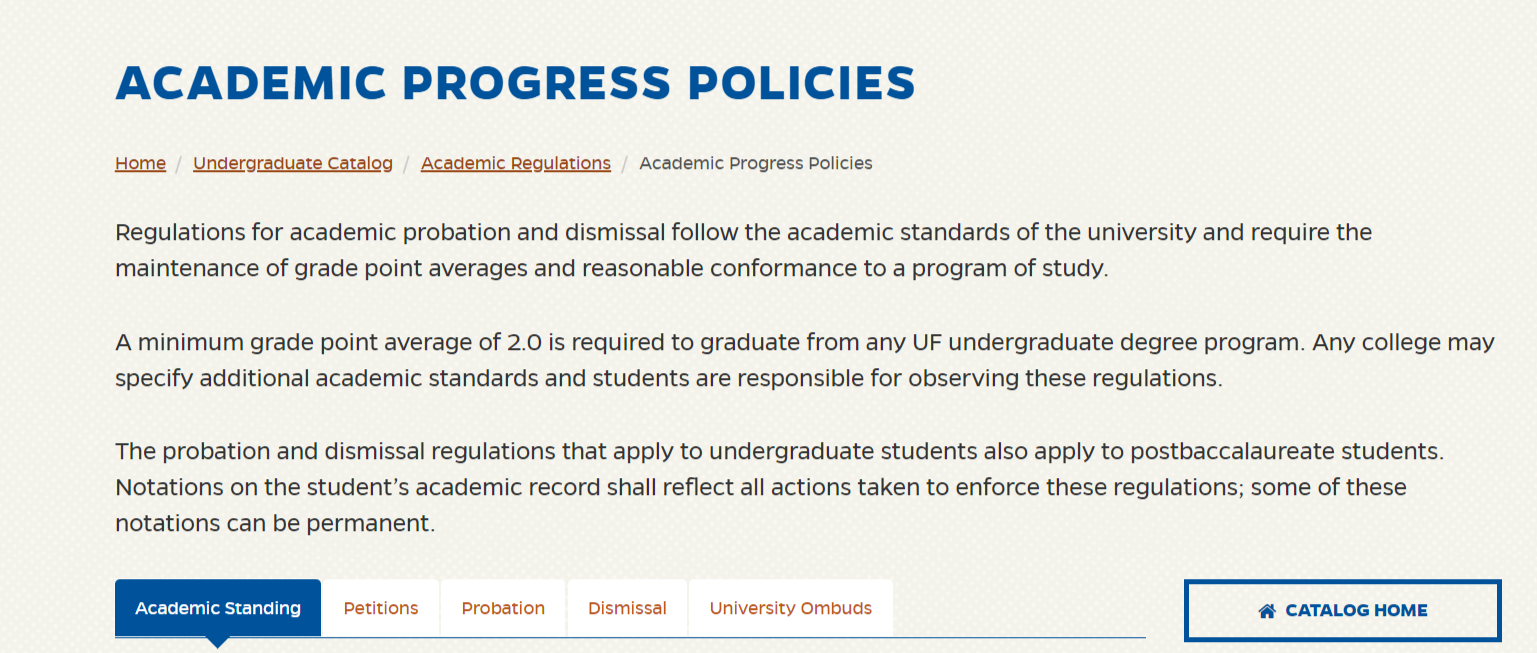View the University Ombuds tab

pos(790,608)
